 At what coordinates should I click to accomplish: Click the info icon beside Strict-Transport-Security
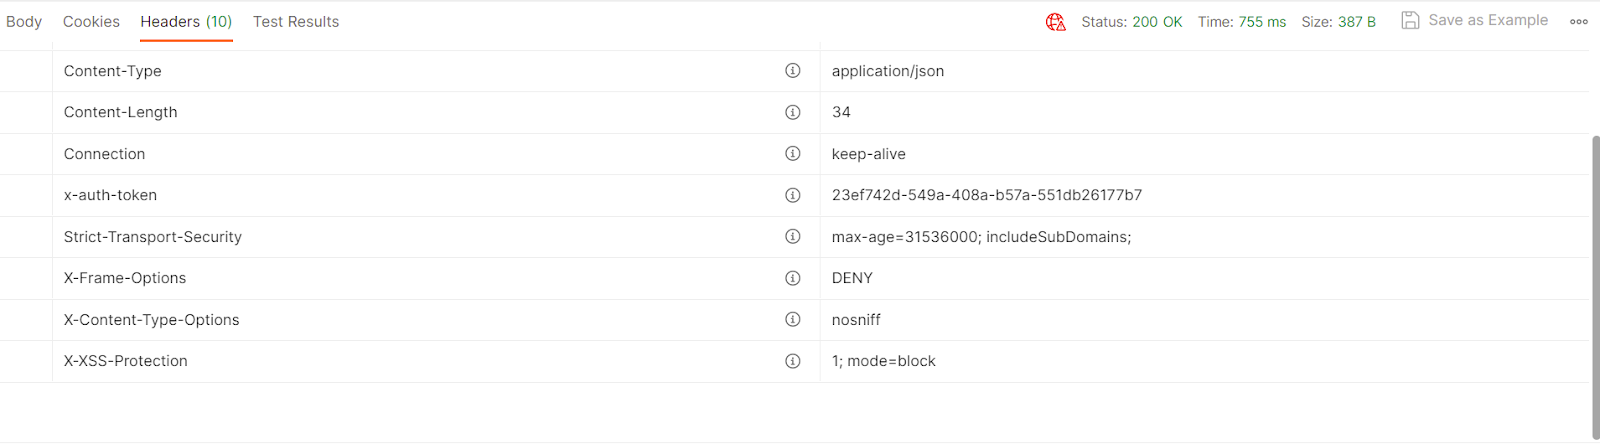tap(792, 237)
